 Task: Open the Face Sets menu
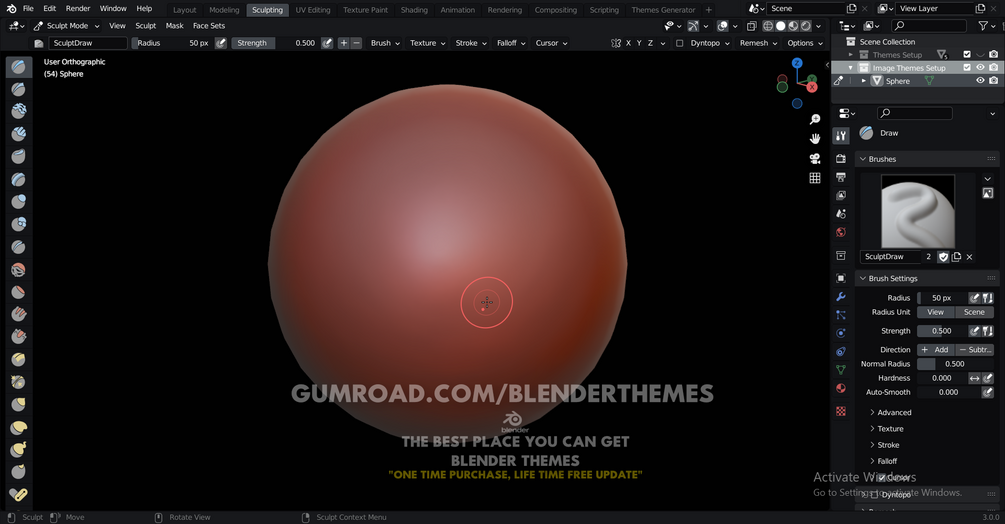[x=209, y=26]
